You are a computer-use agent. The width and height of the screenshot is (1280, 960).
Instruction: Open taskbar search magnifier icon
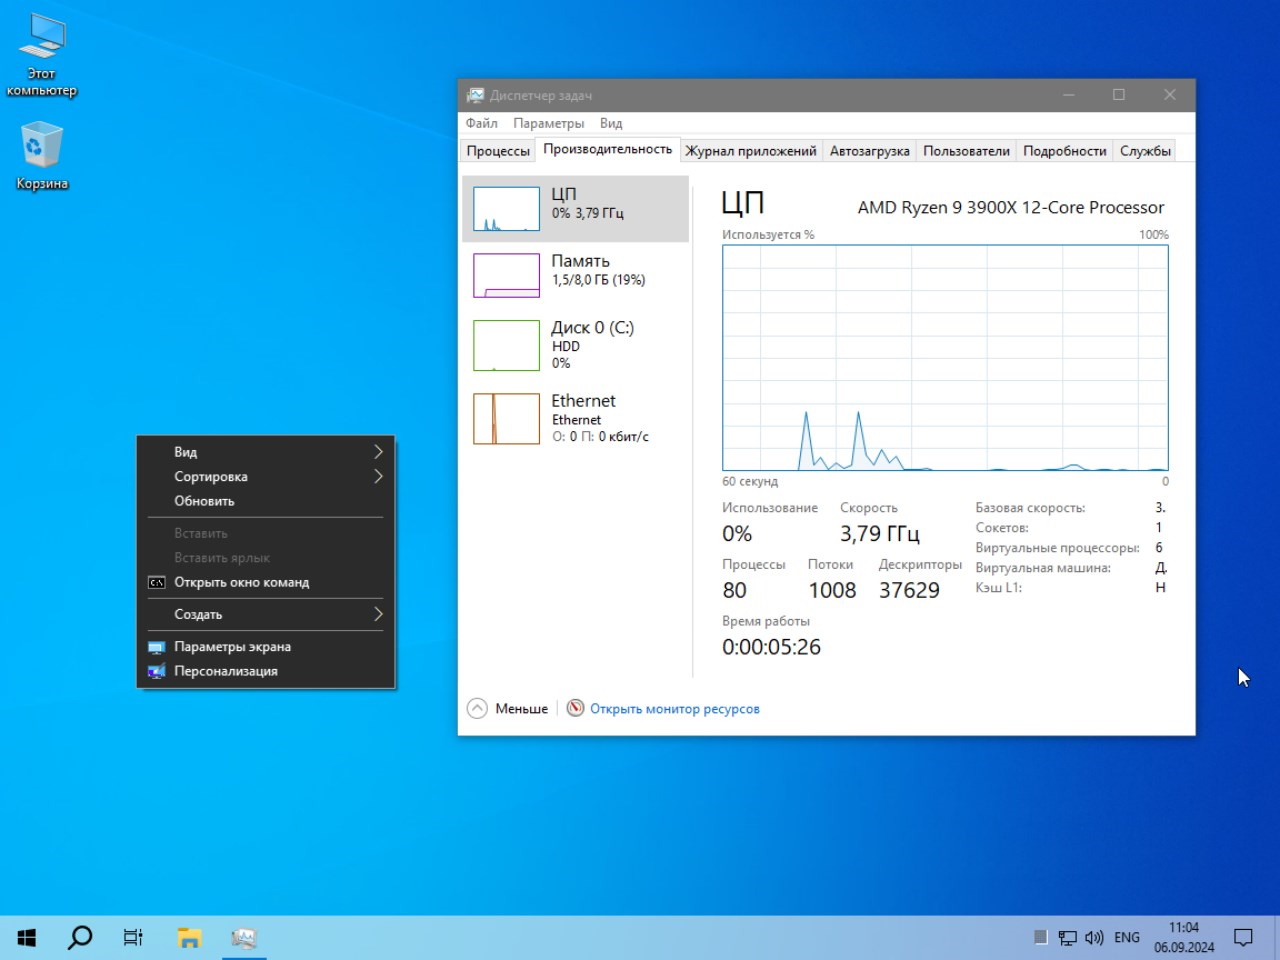(x=80, y=937)
